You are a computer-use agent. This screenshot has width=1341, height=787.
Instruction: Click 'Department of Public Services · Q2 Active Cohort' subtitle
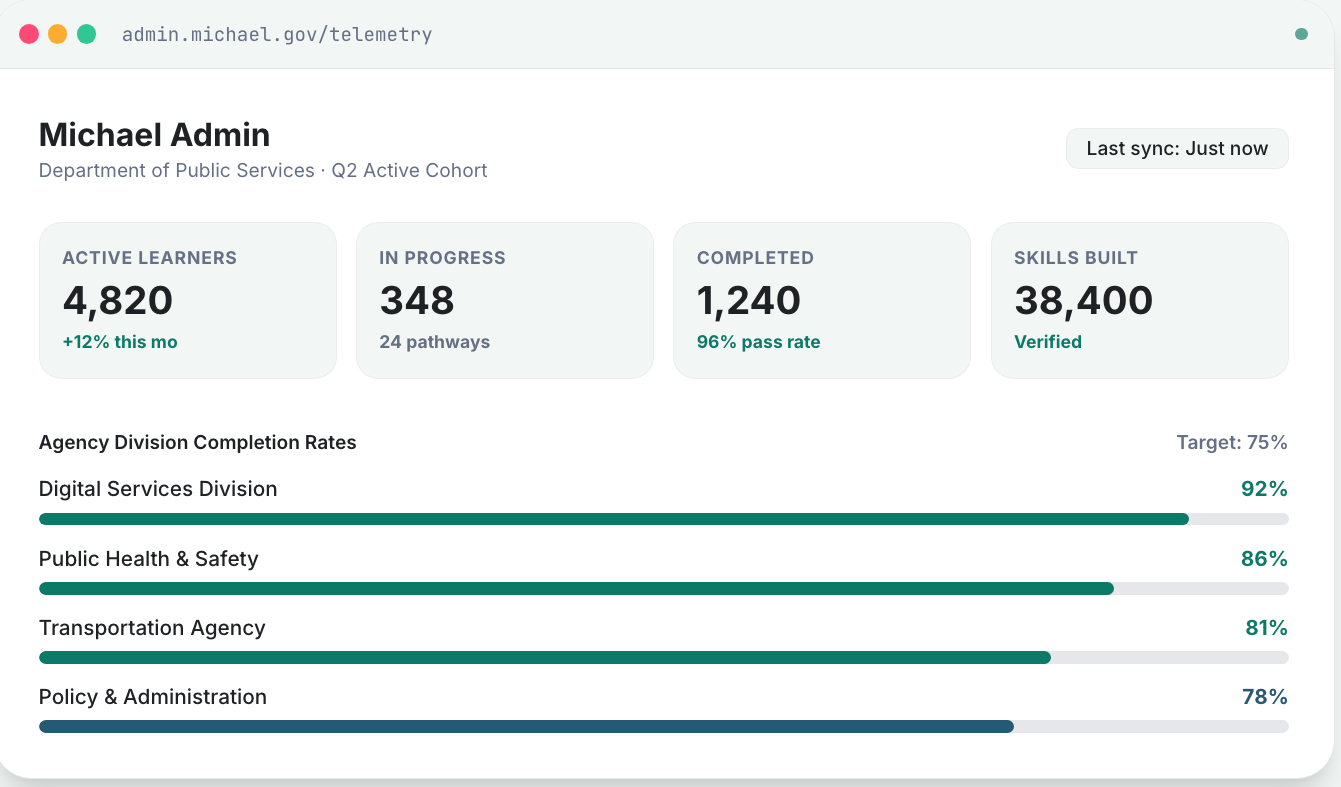pyautogui.click(x=263, y=170)
